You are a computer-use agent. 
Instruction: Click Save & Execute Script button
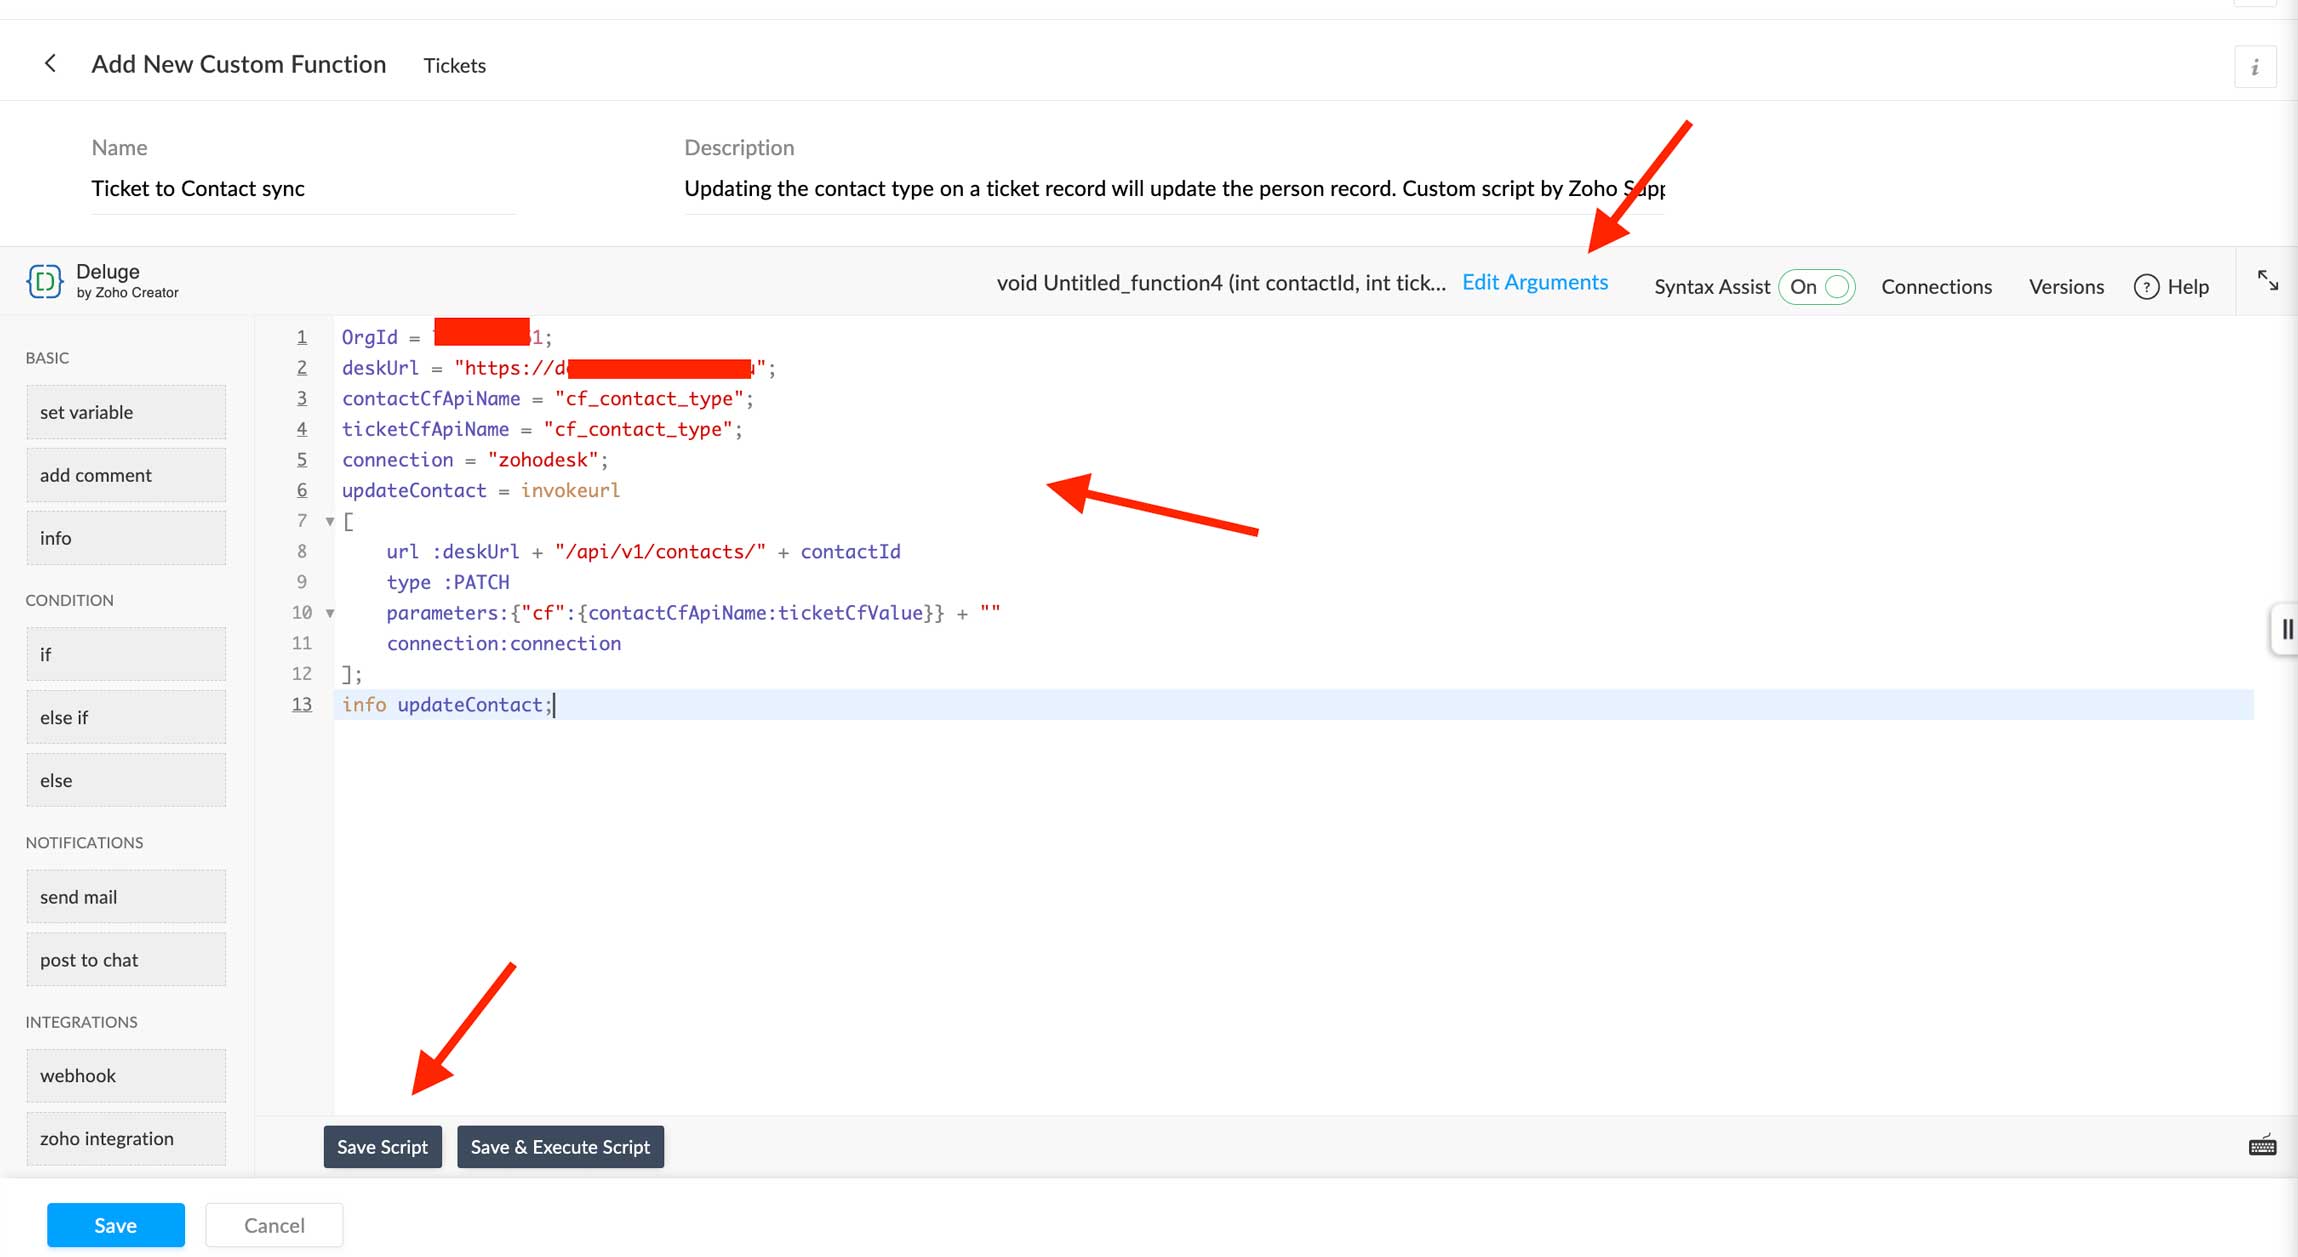560,1147
